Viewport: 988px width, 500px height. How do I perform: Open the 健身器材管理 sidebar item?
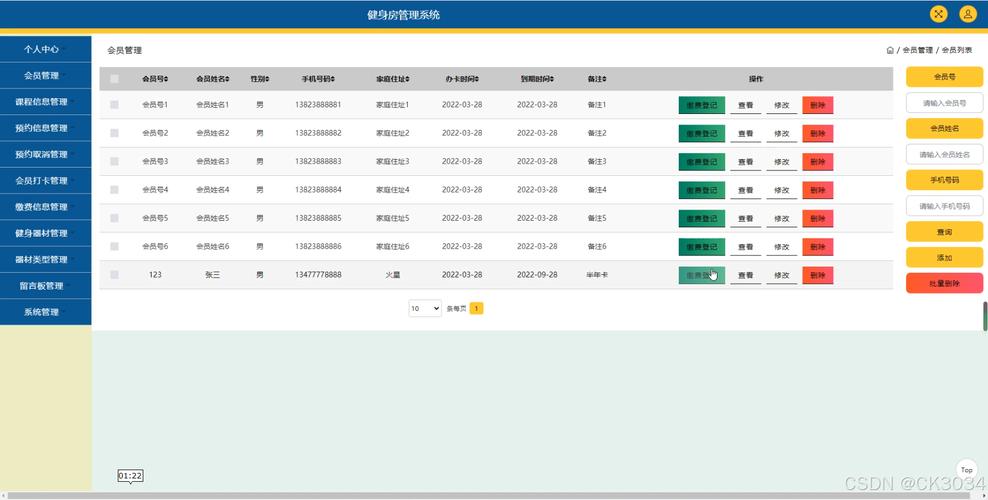pos(45,233)
